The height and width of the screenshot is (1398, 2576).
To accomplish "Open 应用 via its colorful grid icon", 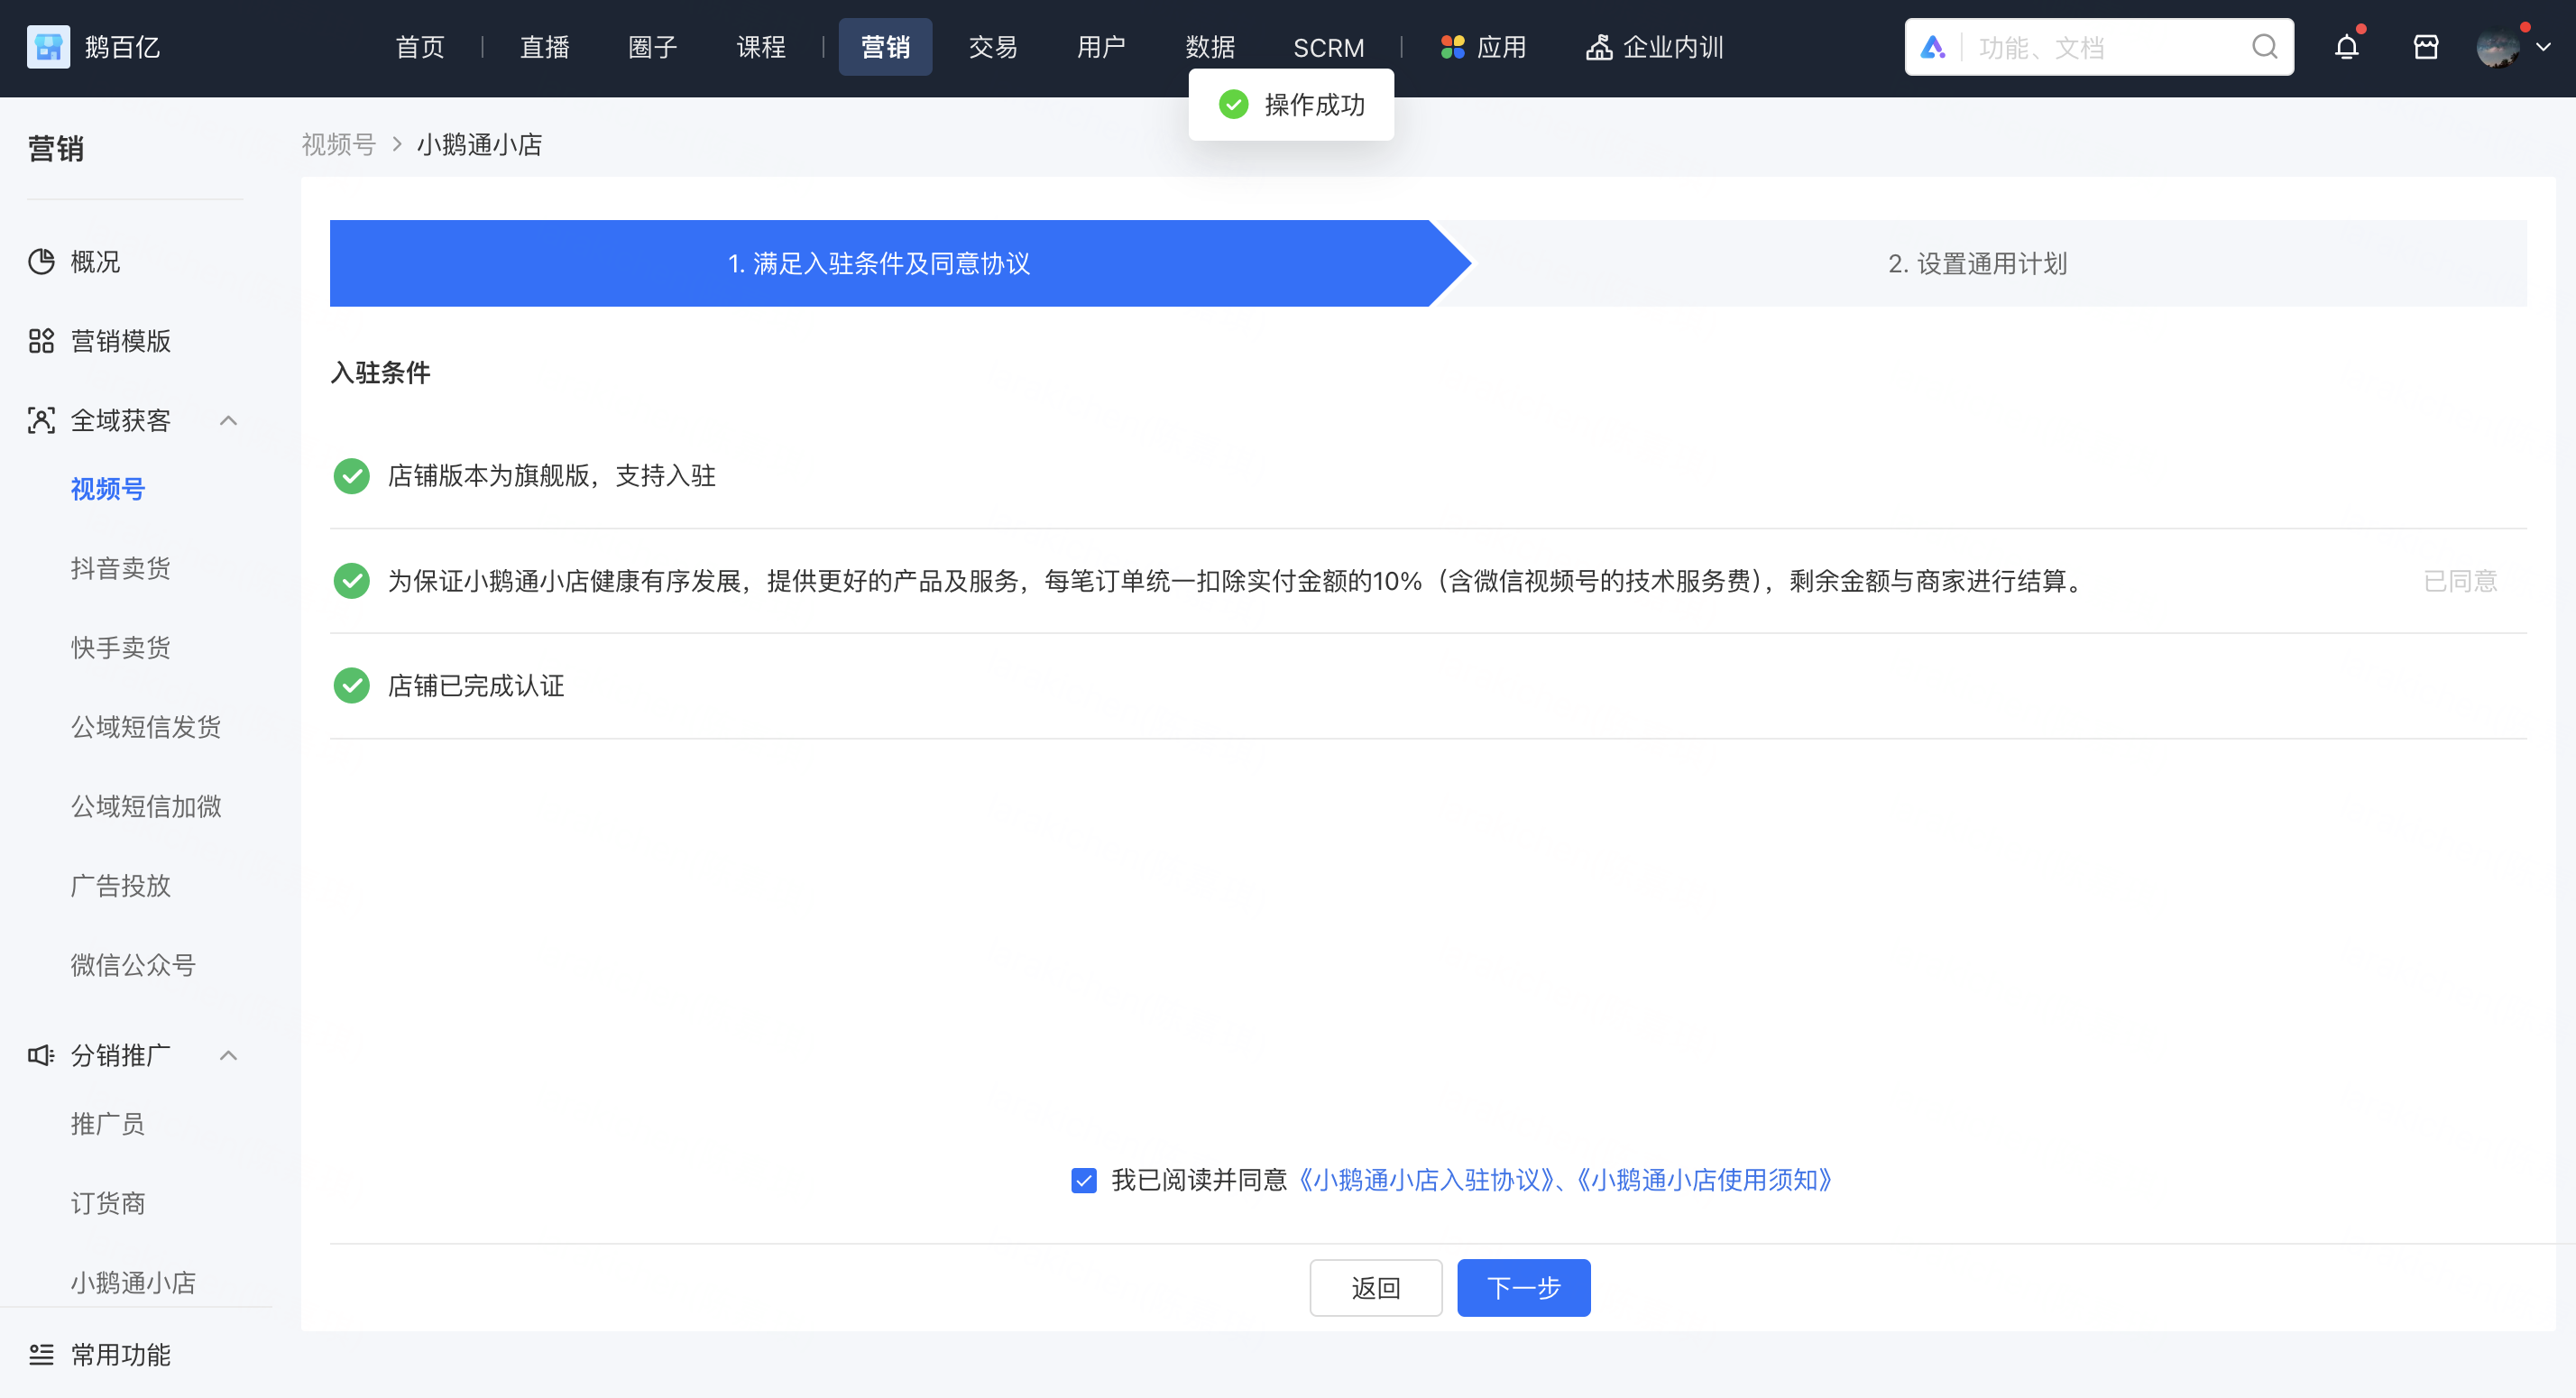I will (x=1452, y=46).
